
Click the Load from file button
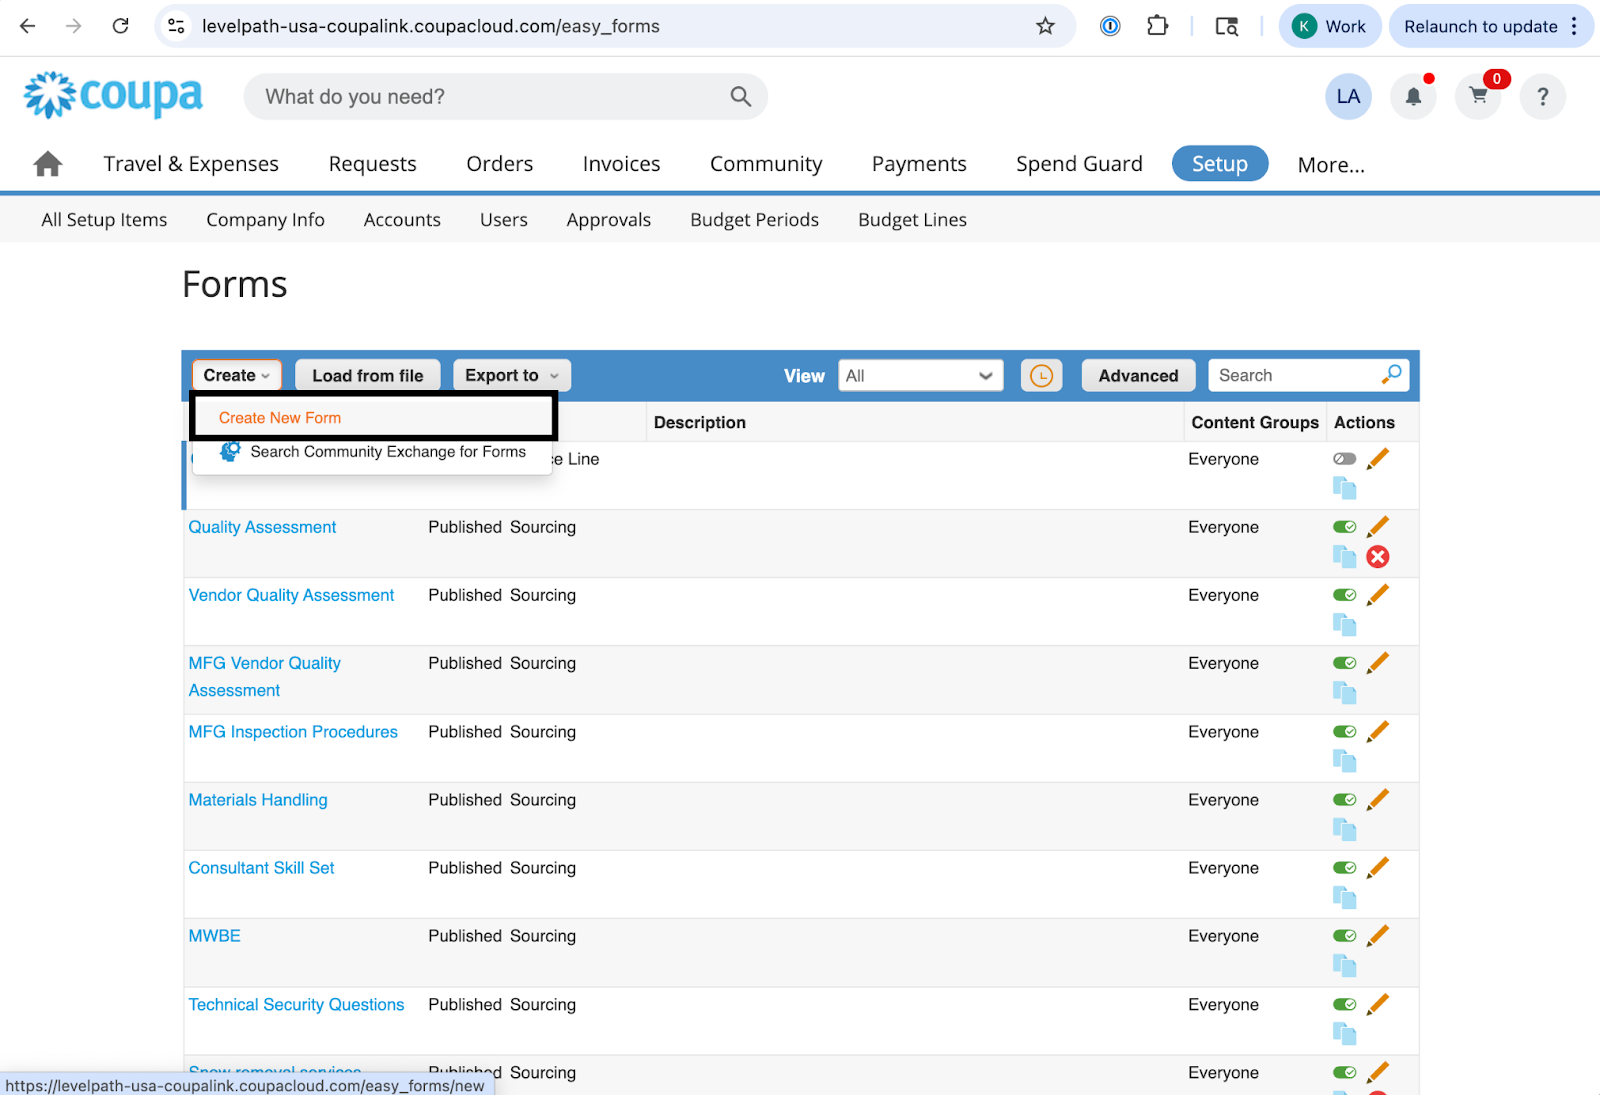pyautogui.click(x=368, y=376)
